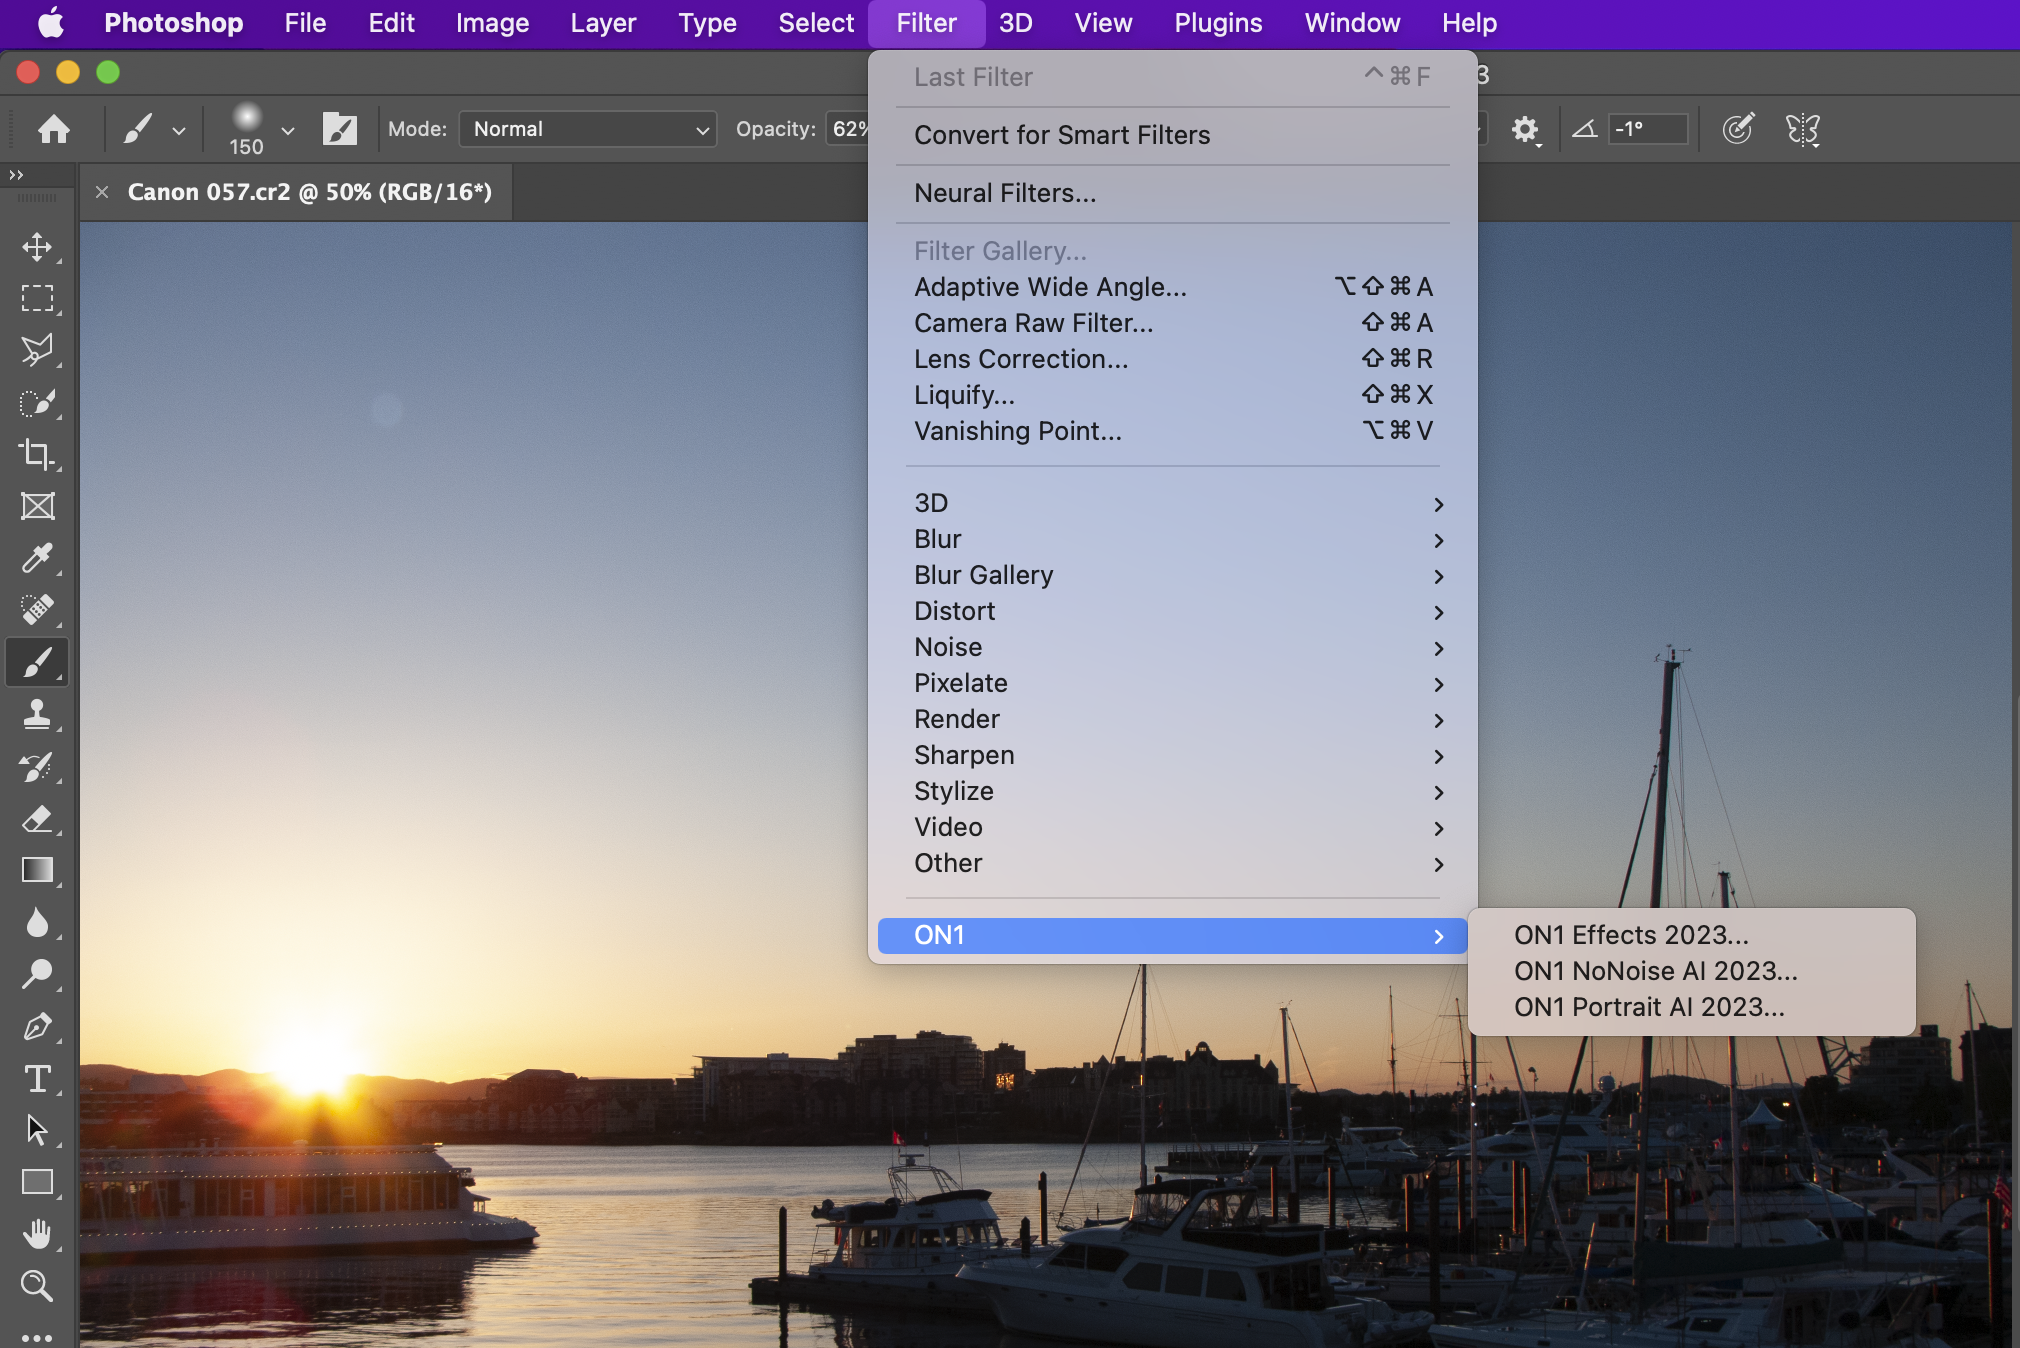Select the Move tool
Screen dimensions: 2020x1348
37,247
